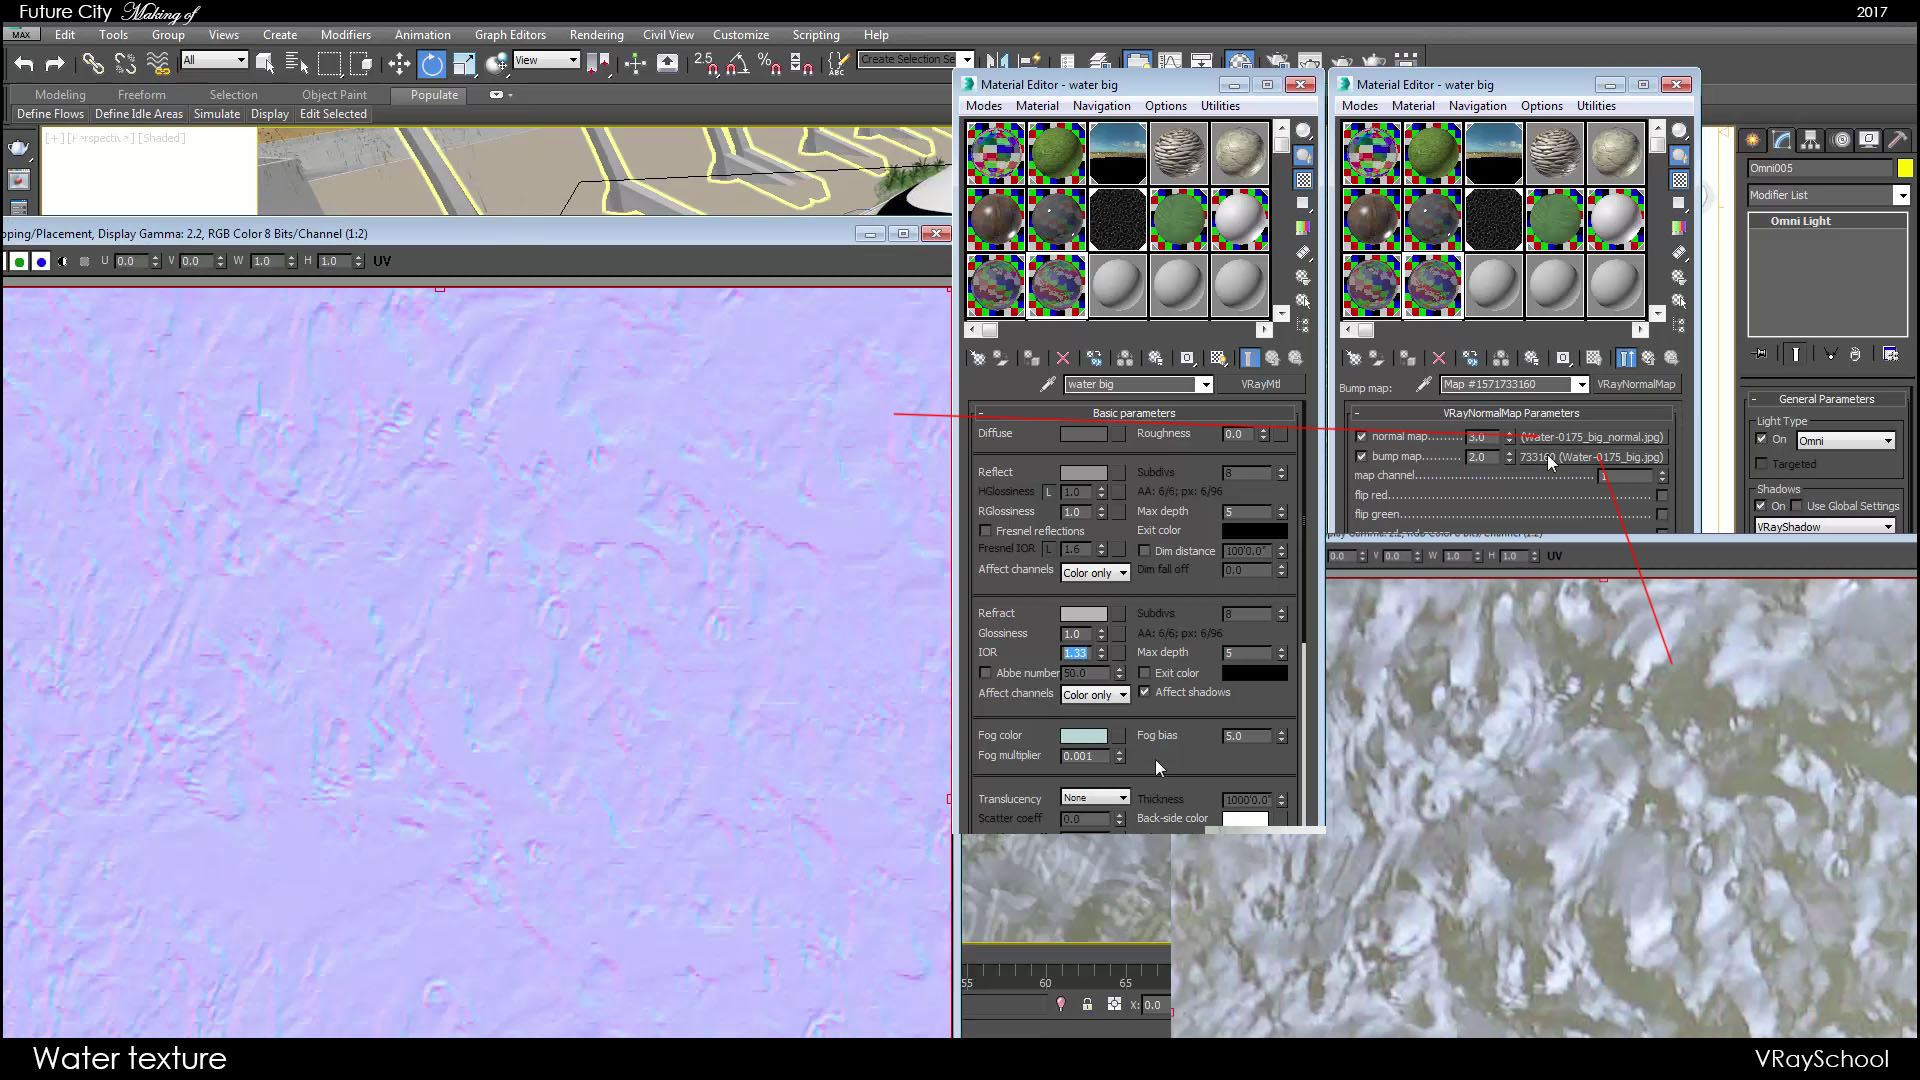Select a green sphere material slot thumbnail
The image size is (1920, 1080).
[x=1056, y=152]
